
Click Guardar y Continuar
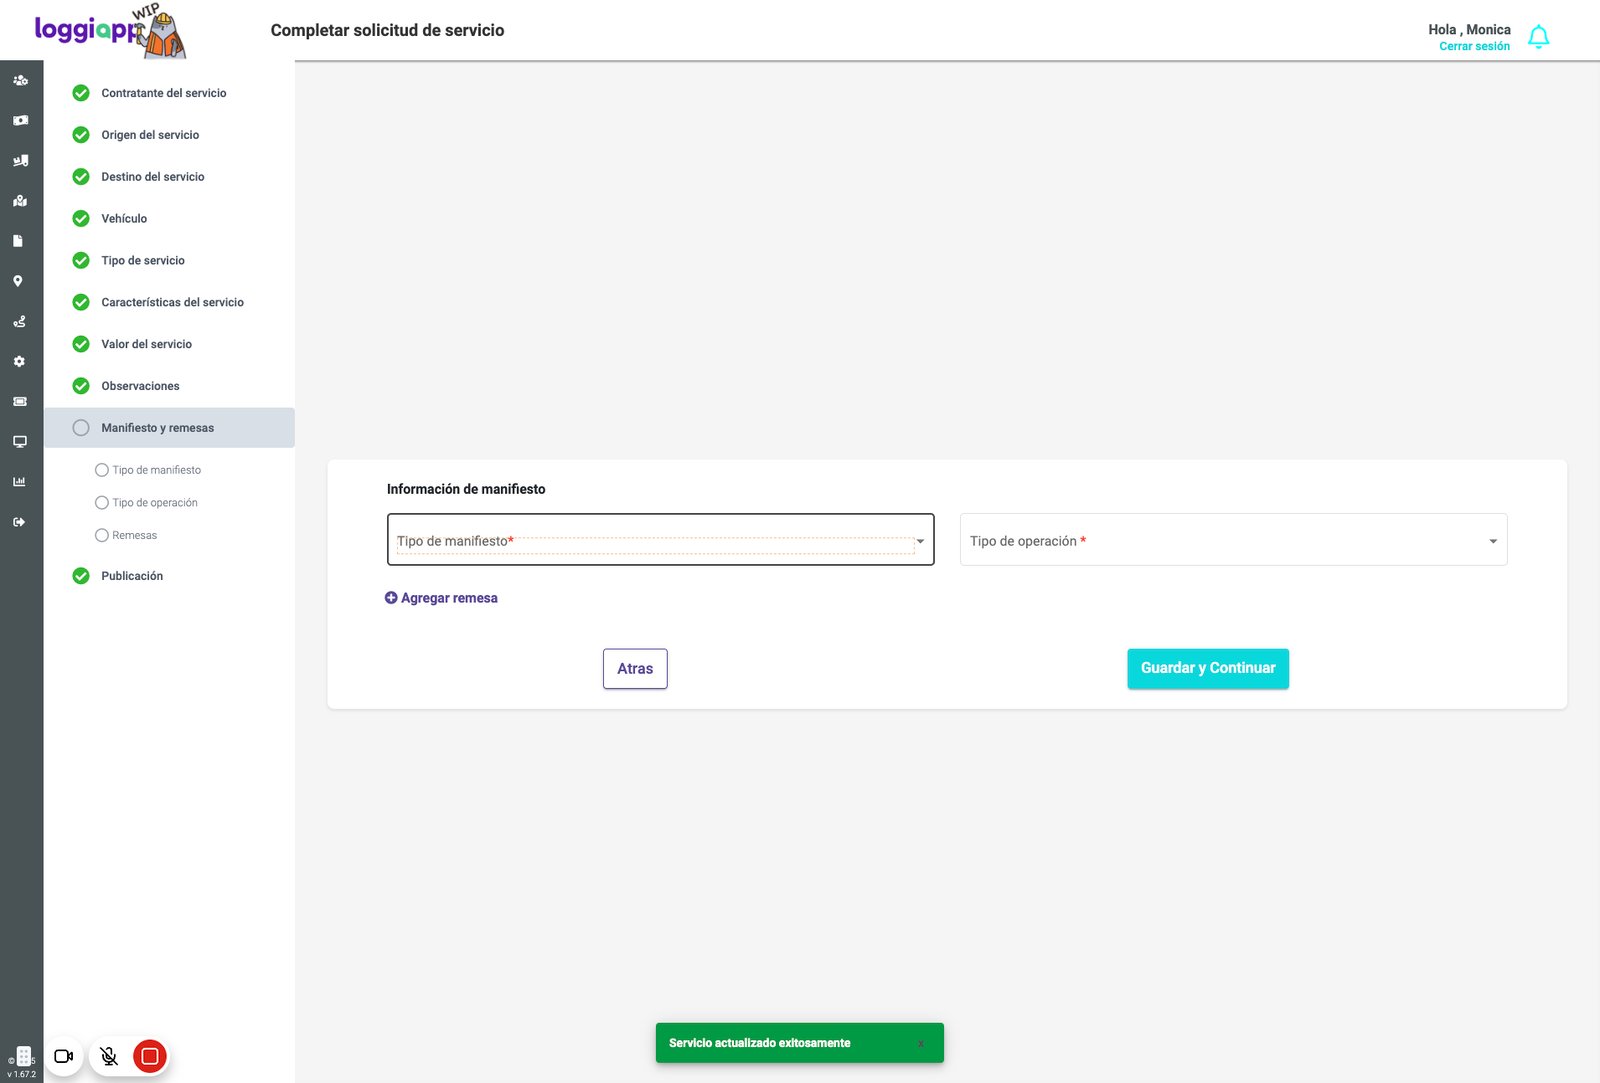point(1208,669)
